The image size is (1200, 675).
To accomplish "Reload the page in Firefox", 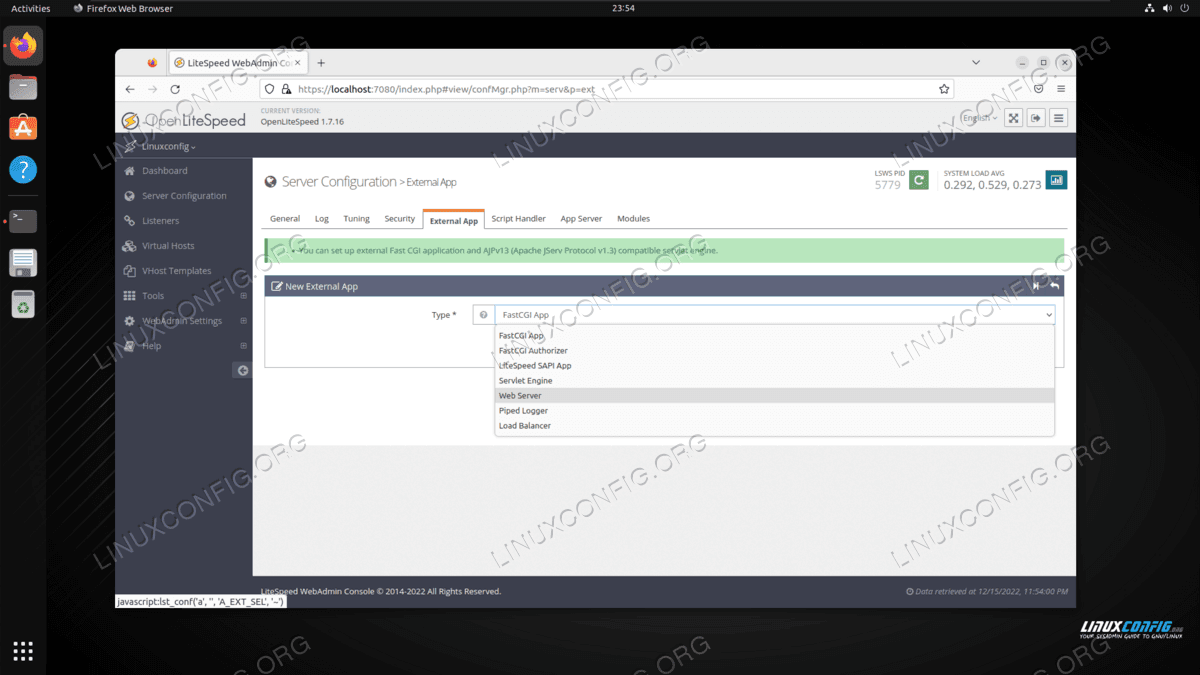I will click(175, 89).
